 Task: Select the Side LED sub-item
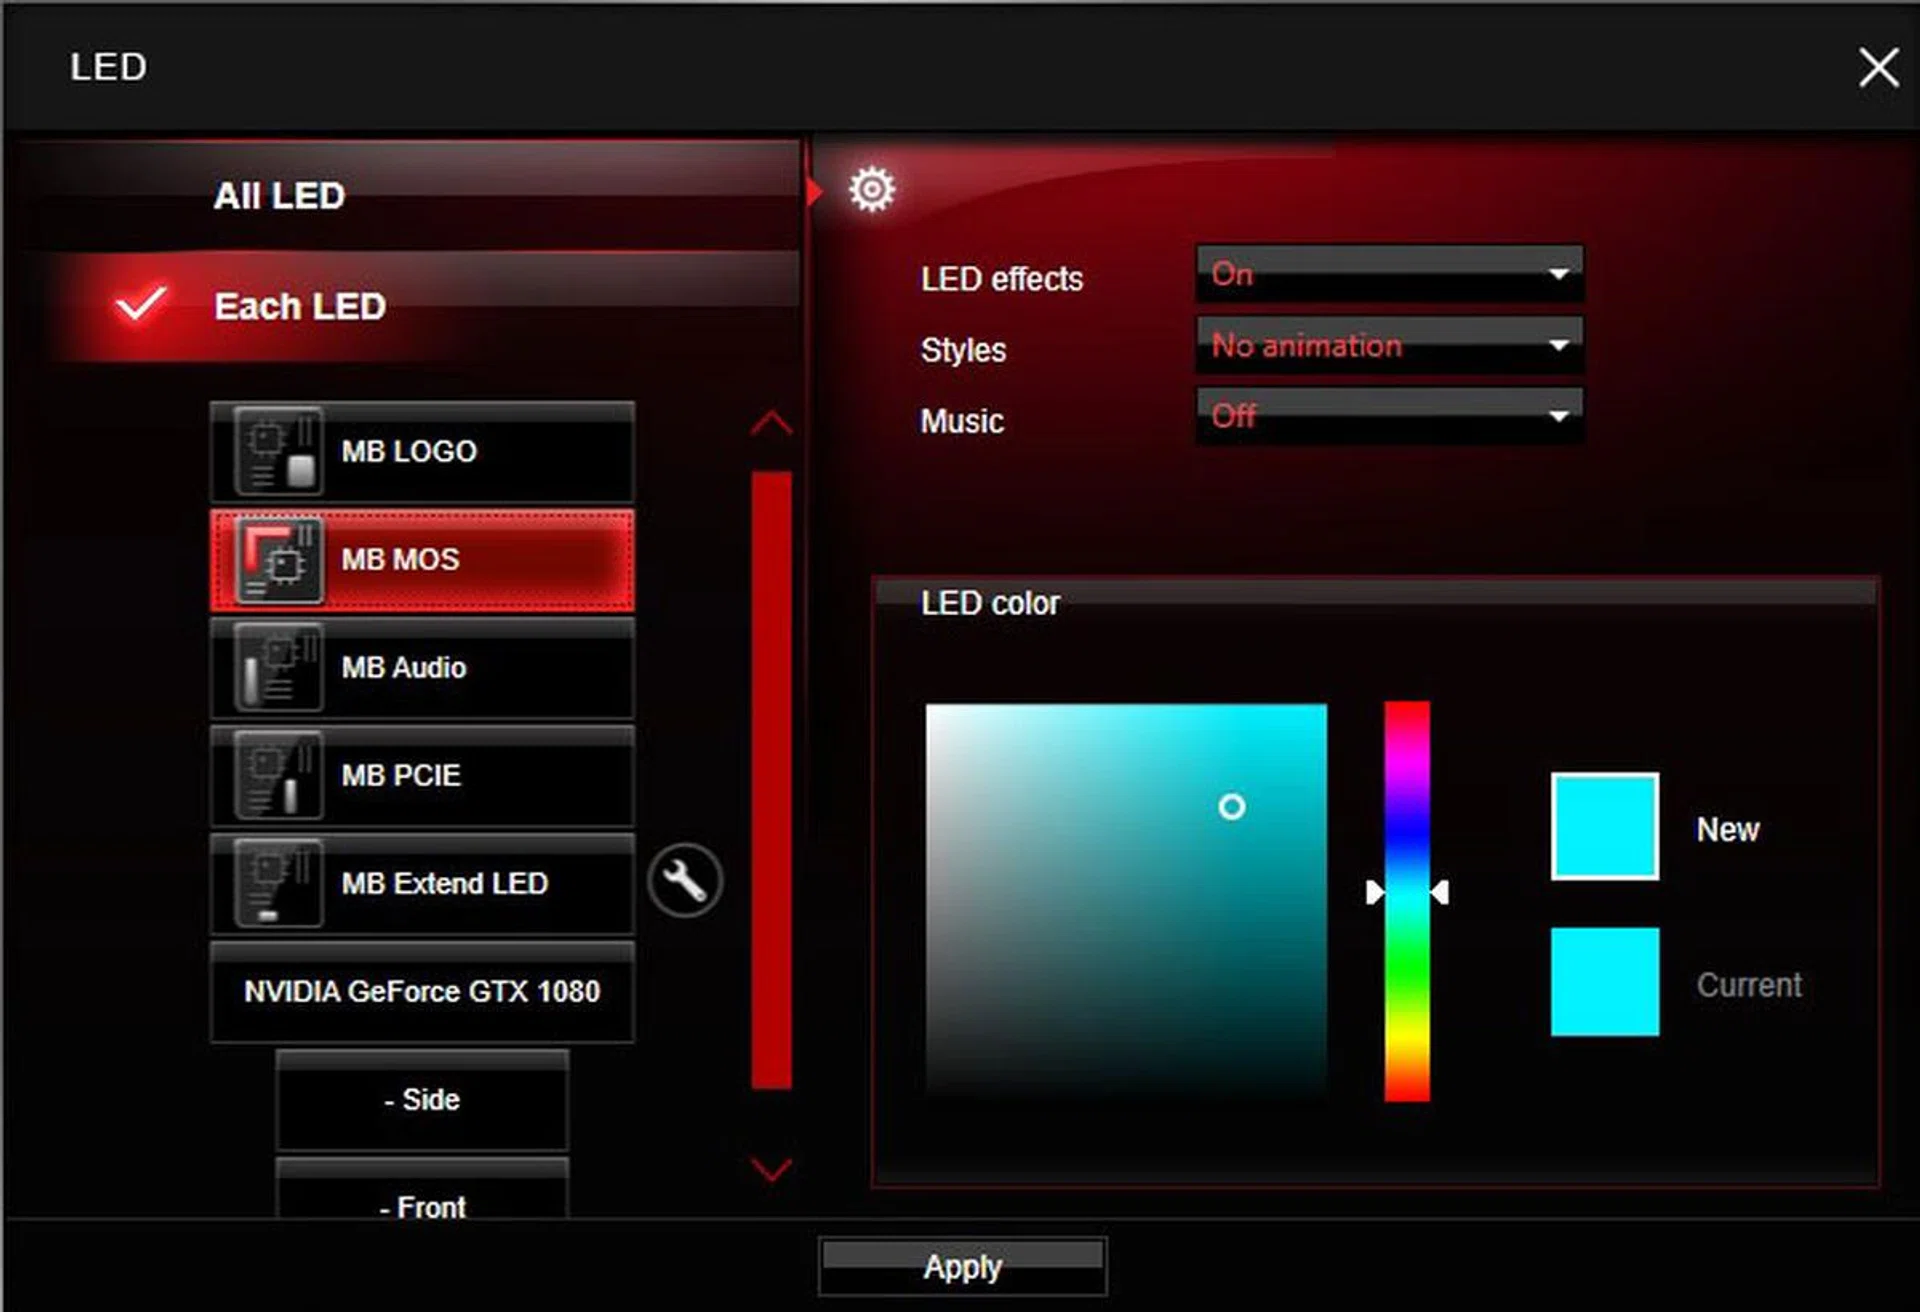(x=422, y=1100)
